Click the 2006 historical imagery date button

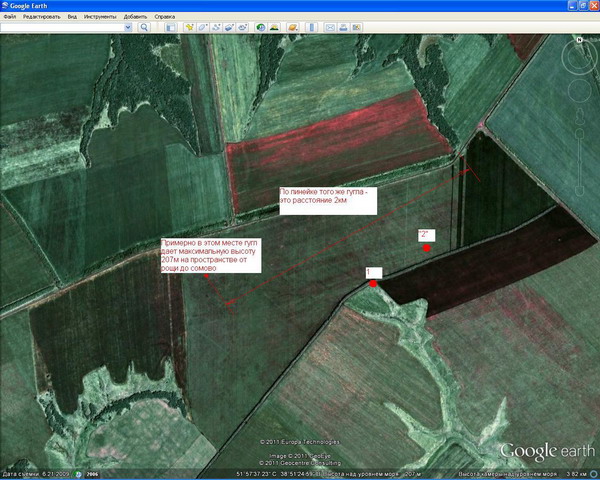pos(91,472)
